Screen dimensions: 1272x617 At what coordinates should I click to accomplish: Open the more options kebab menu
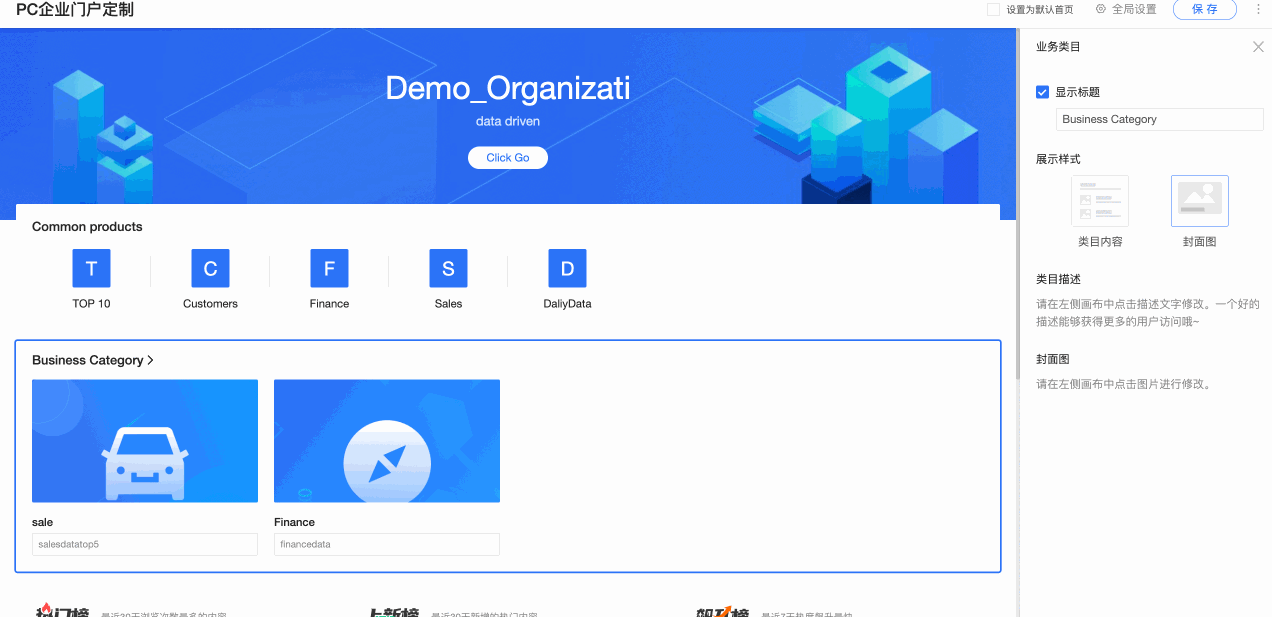1258,9
